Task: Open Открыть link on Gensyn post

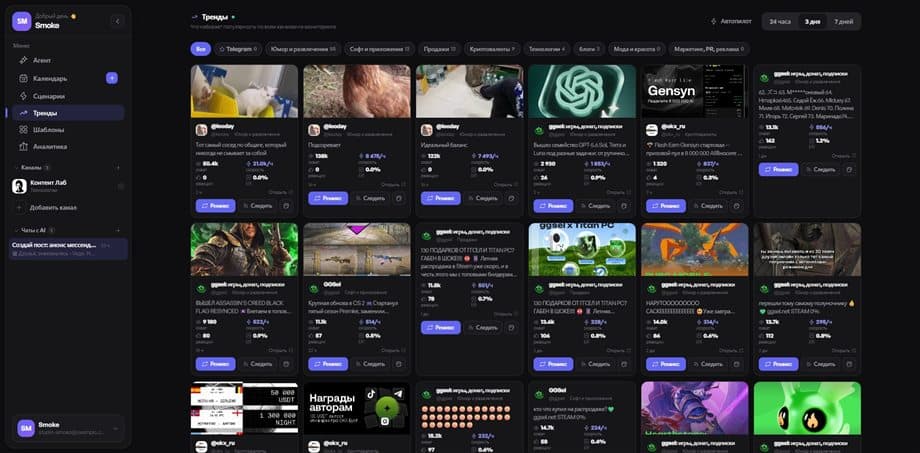Action: tap(731, 192)
